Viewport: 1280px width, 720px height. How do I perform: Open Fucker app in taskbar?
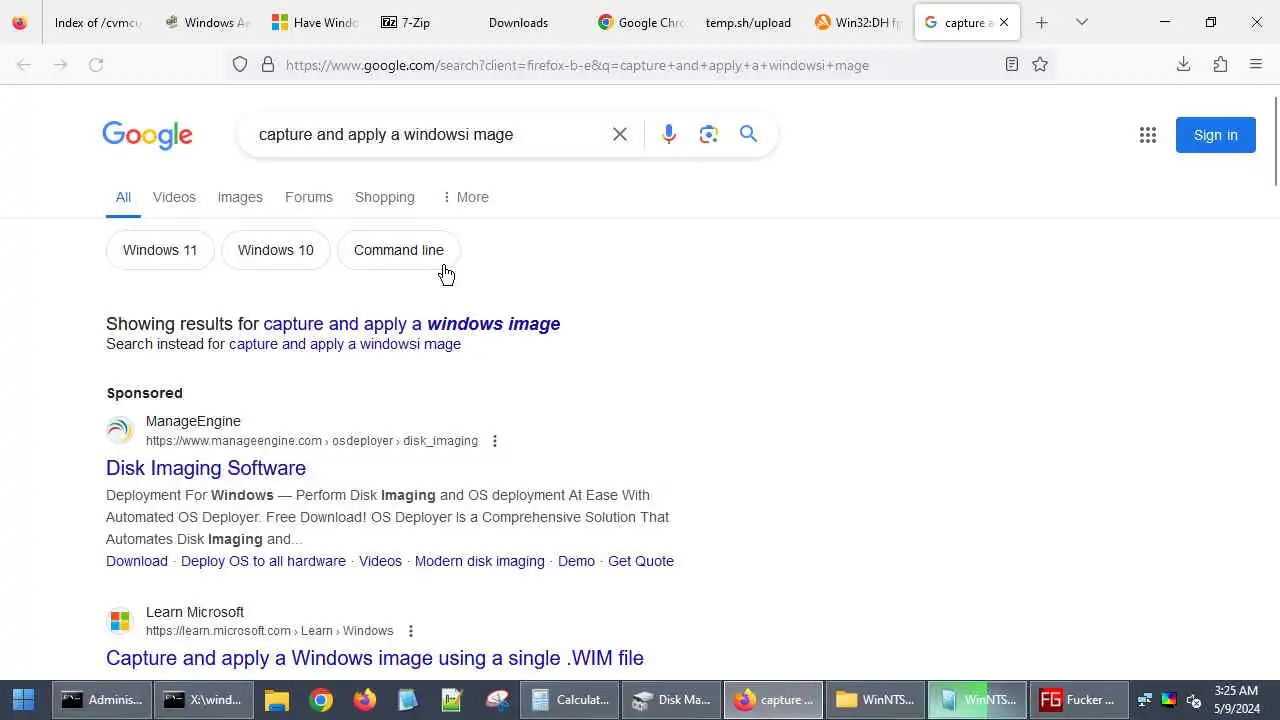(x=1079, y=700)
